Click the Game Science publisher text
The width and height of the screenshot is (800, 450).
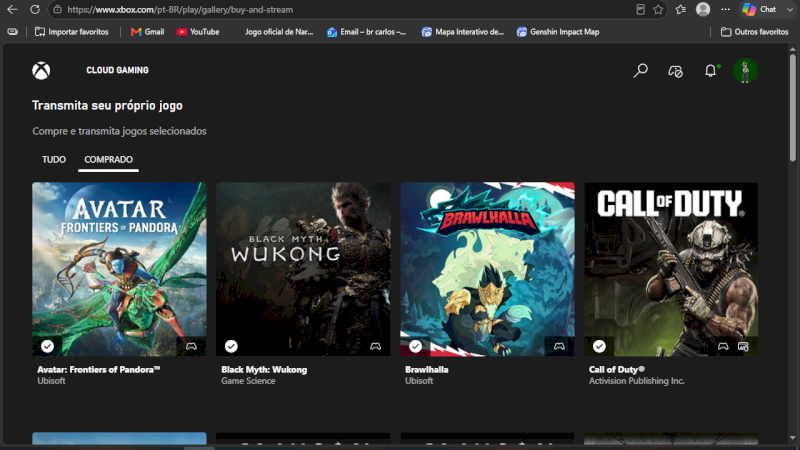pos(248,381)
